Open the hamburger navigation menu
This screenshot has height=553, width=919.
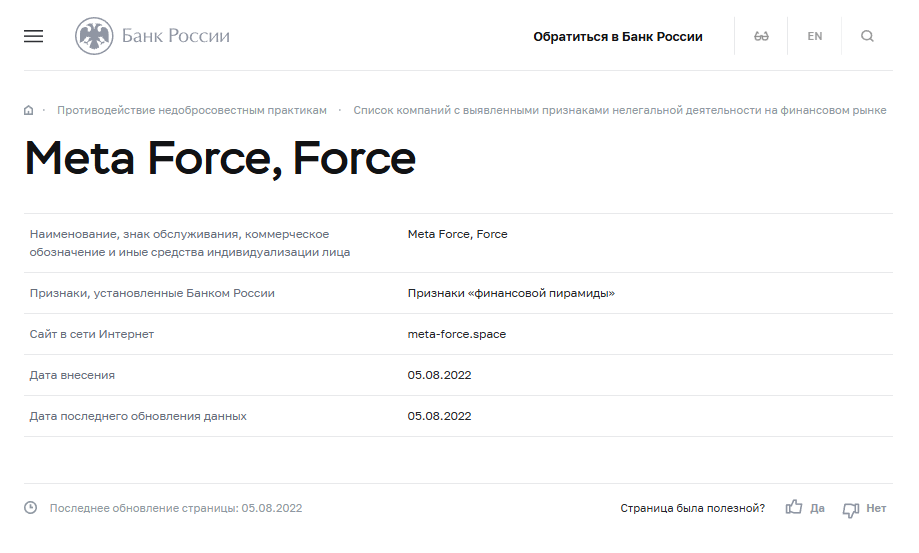pos(33,36)
